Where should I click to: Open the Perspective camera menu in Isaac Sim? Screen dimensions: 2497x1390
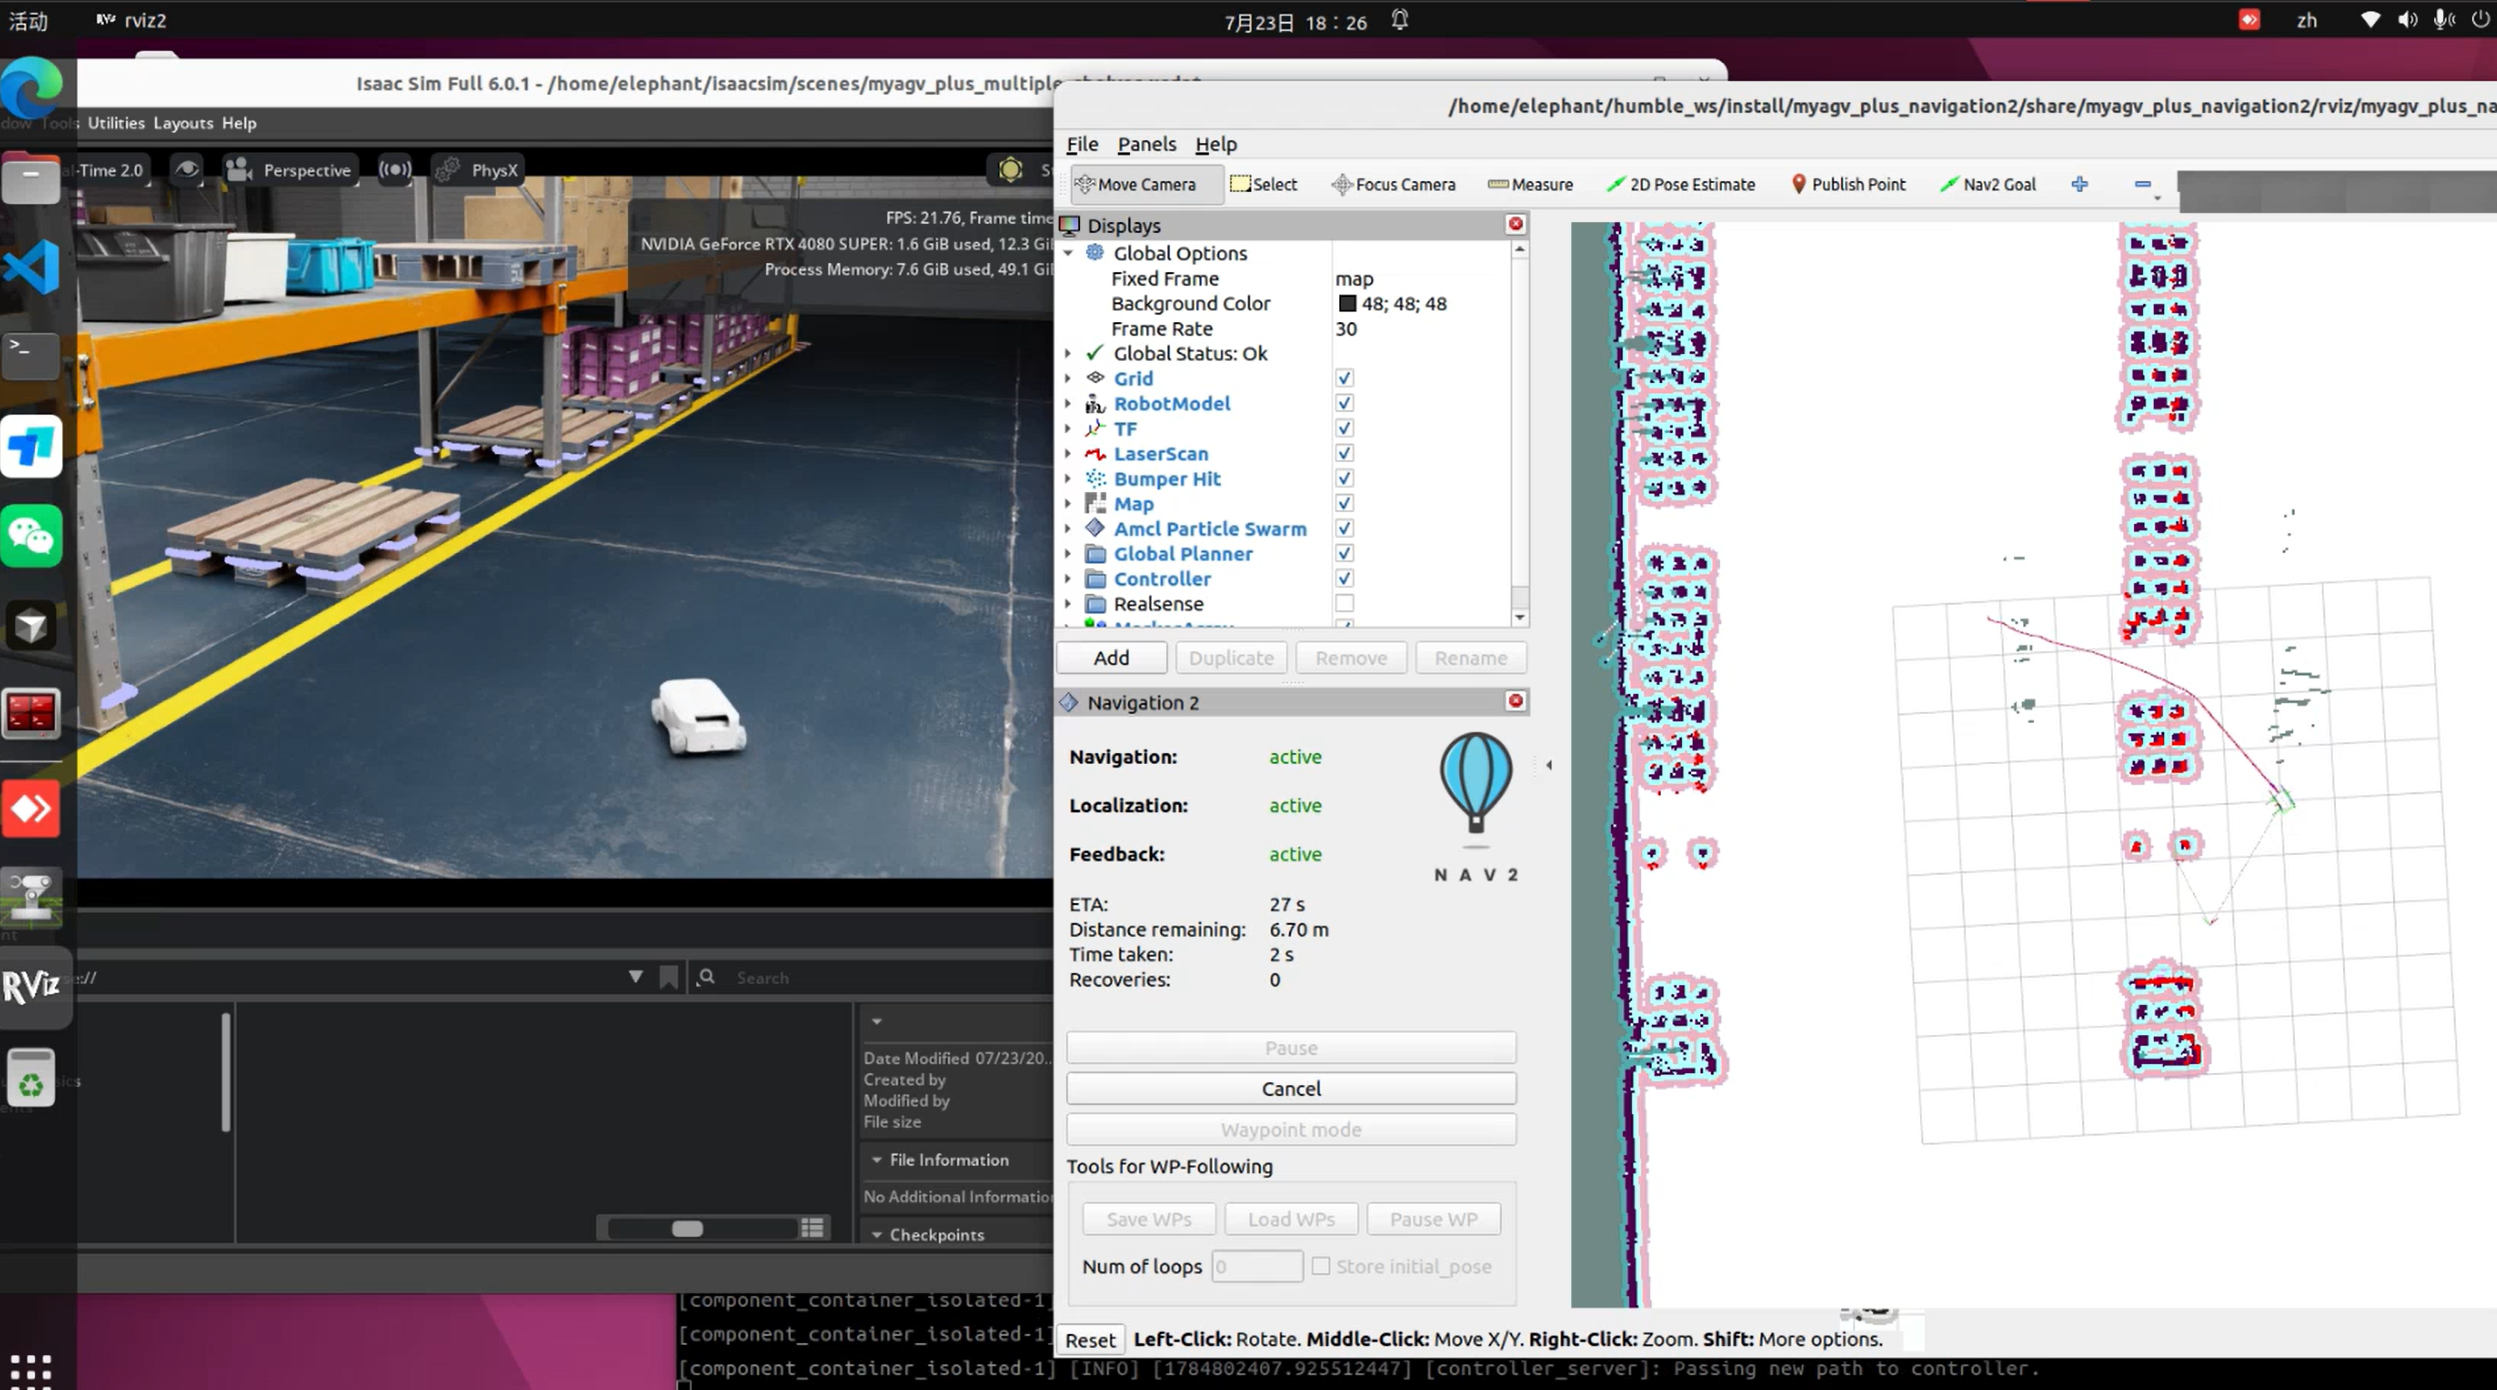(289, 169)
